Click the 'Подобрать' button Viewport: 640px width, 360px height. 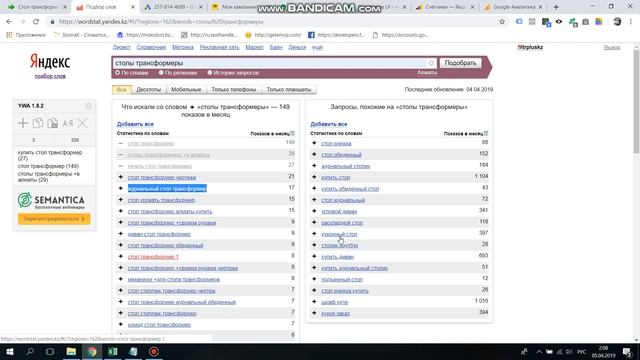point(460,63)
